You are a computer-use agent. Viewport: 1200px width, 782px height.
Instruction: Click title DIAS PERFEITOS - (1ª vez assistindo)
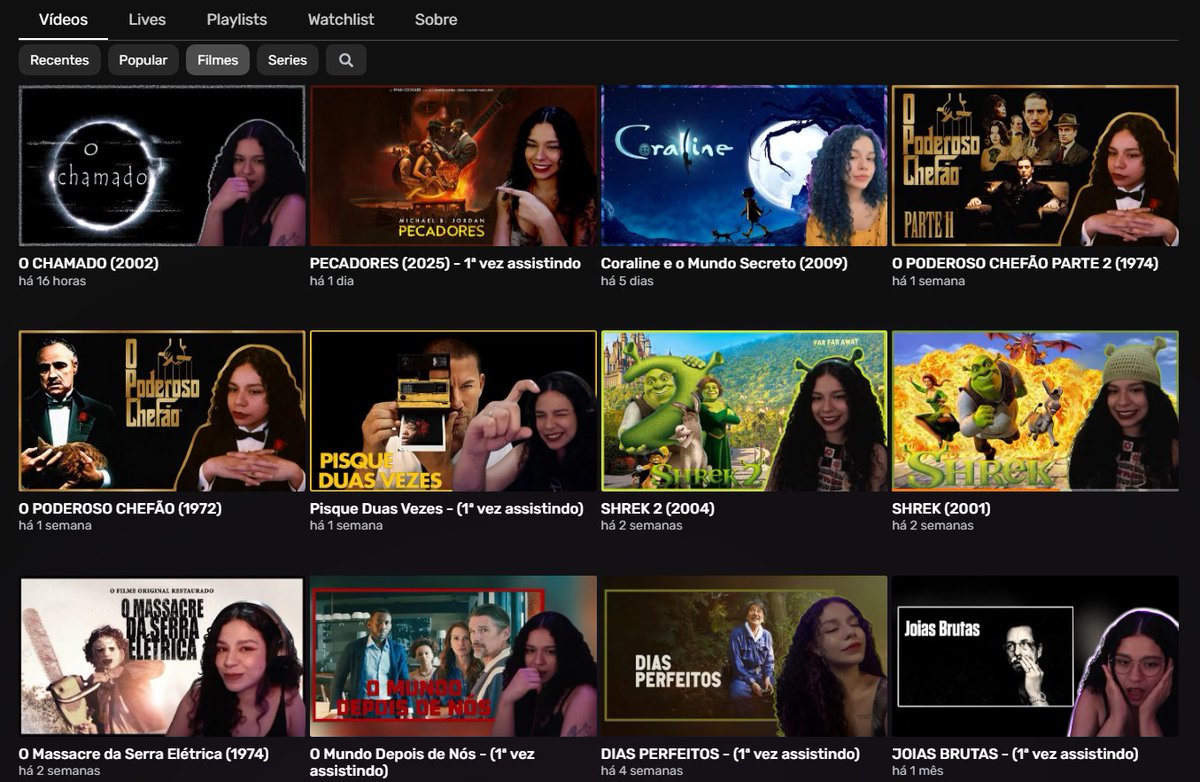[x=730, y=754]
